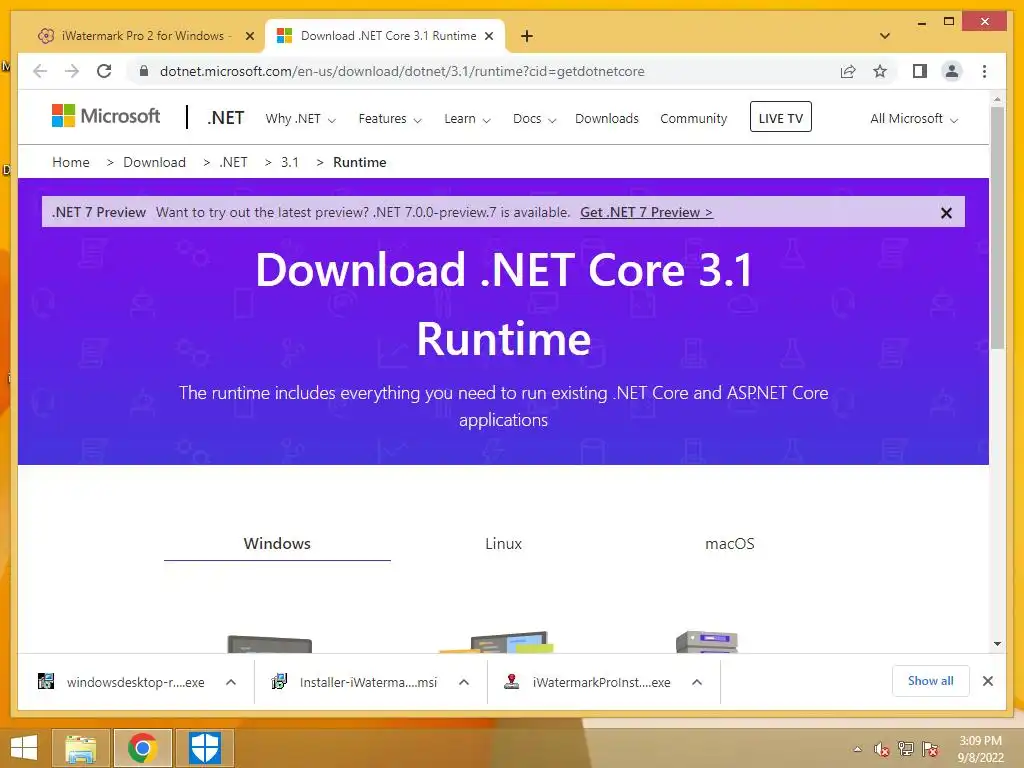Open the shield app on the taskbar
Image resolution: width=1024 pixels, height=768 pixels.
click(x=205, y=748)
